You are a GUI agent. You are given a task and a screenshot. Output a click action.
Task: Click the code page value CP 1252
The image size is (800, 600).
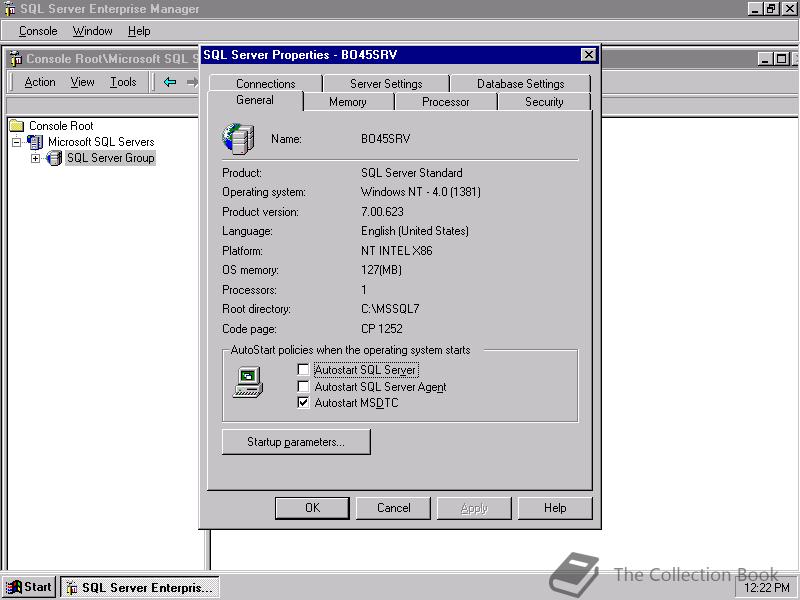click(382, 329)
